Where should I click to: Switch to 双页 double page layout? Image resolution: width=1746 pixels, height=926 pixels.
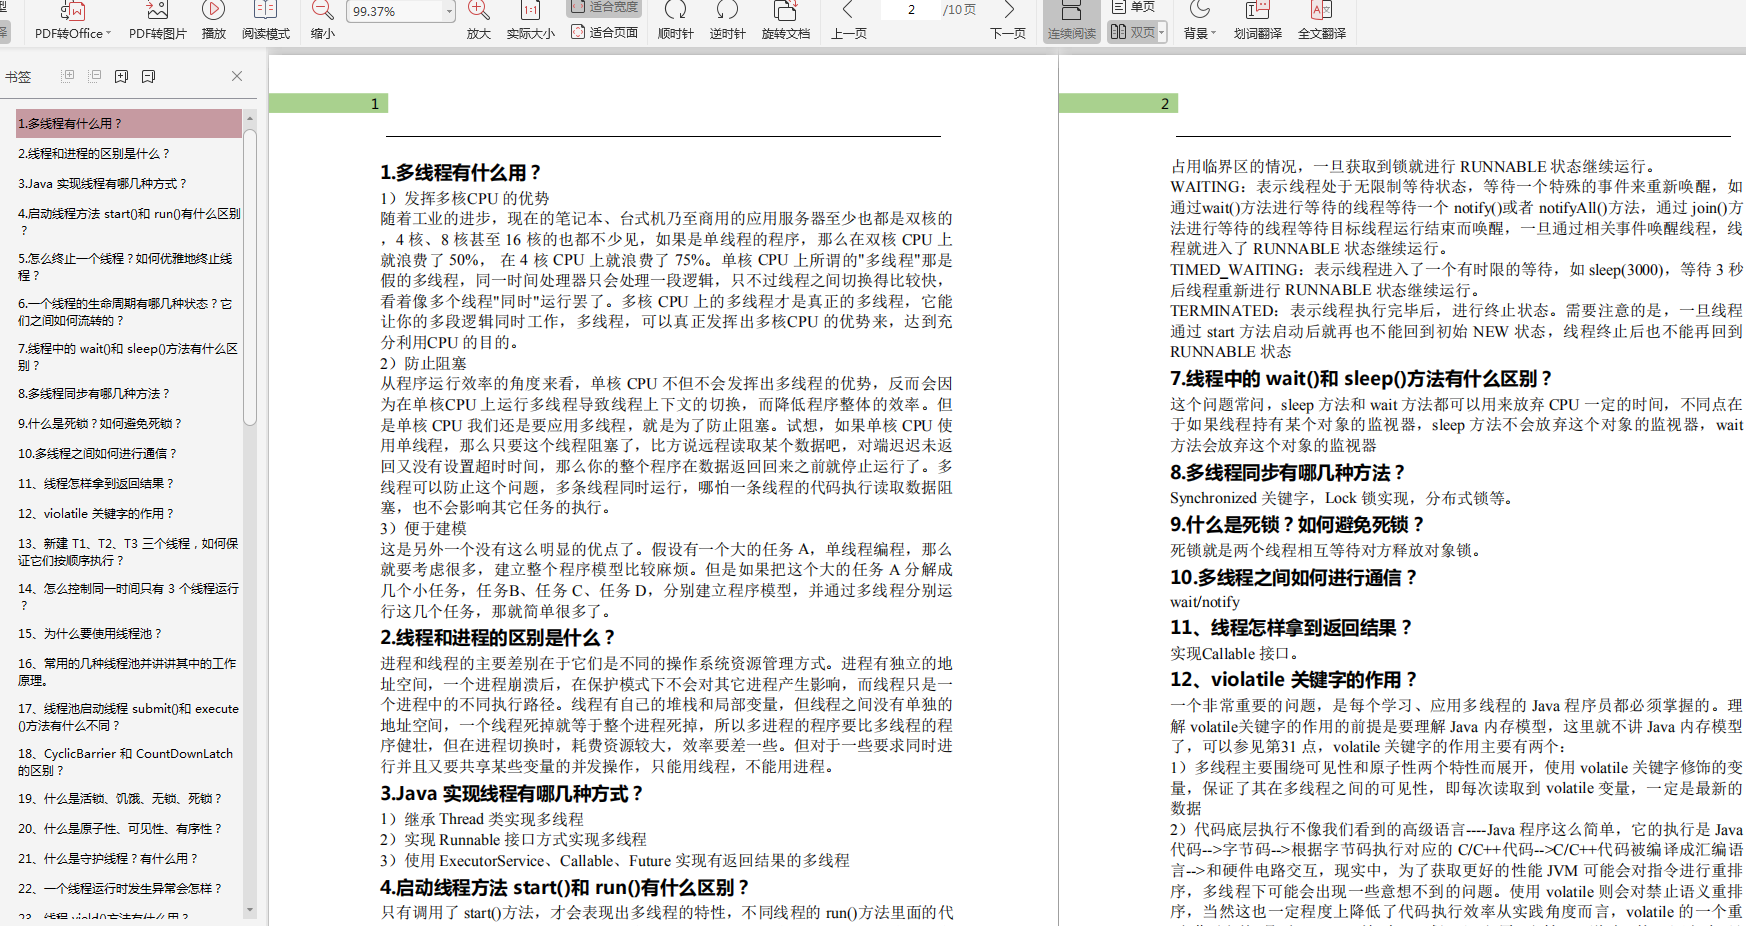1132,32
